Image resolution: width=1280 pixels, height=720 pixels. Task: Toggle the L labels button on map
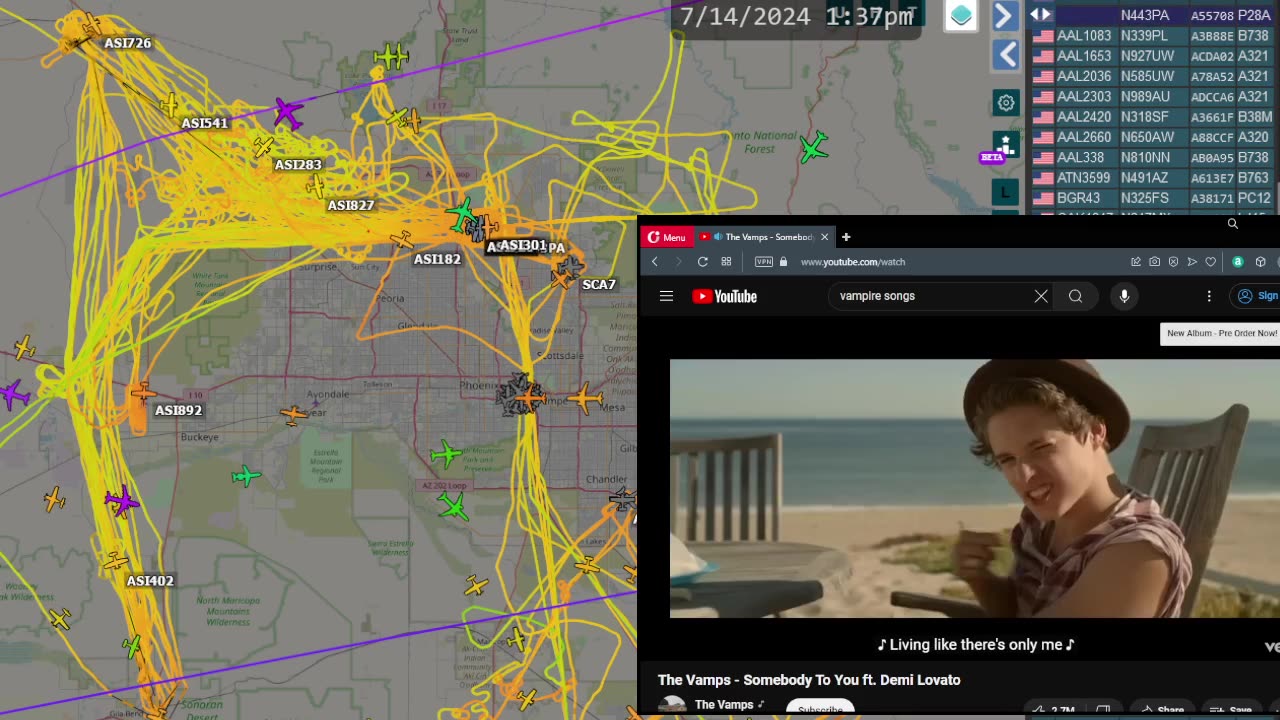1005,191
